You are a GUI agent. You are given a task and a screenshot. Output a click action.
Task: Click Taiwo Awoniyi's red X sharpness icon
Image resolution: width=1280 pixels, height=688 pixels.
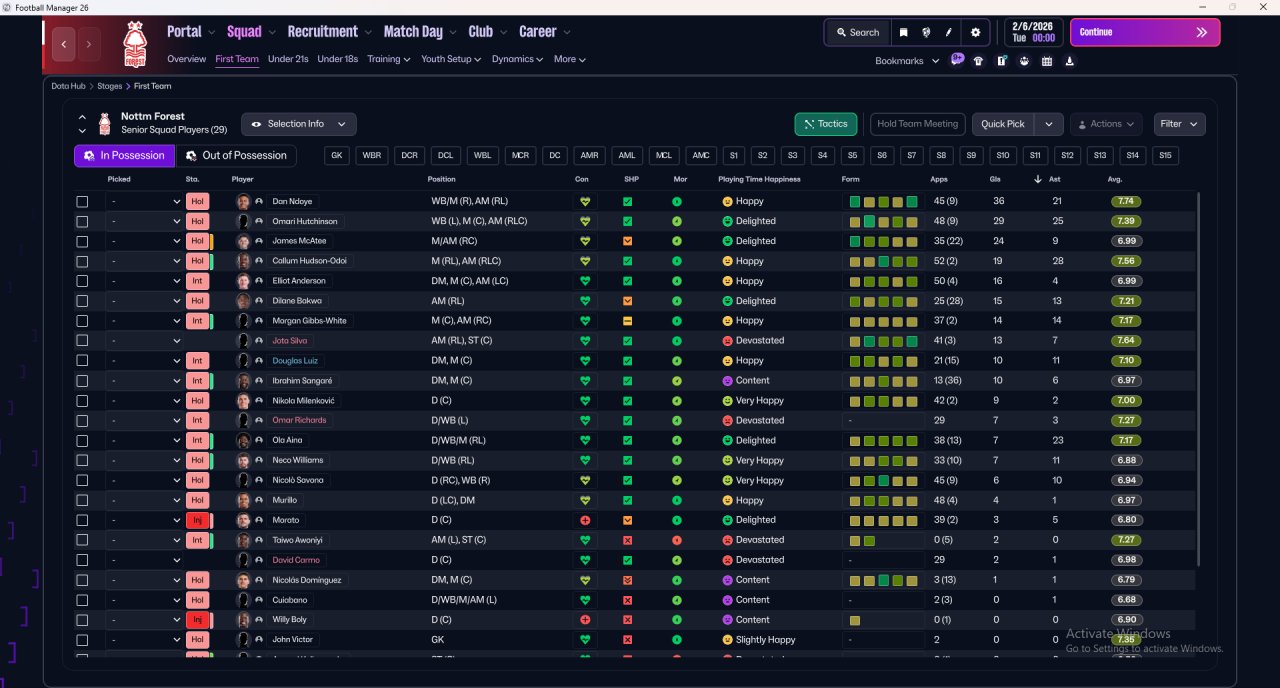[x=627, y=540]
